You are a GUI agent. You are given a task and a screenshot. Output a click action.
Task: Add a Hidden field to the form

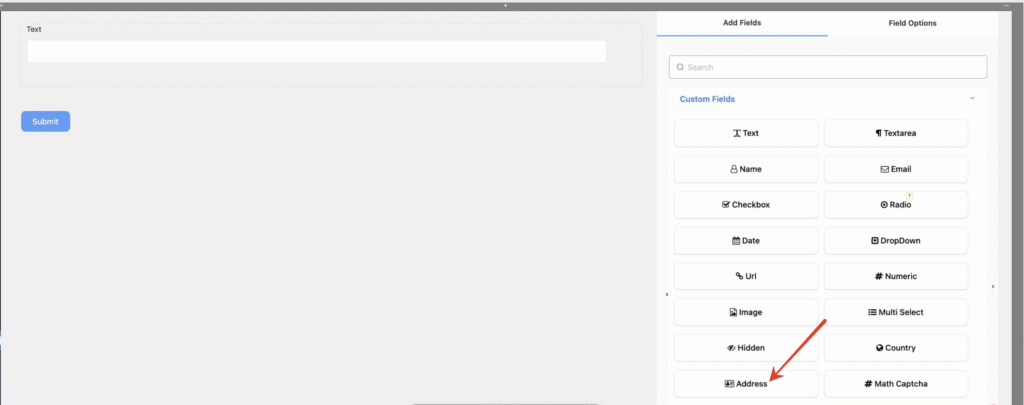tap(745, 348)
